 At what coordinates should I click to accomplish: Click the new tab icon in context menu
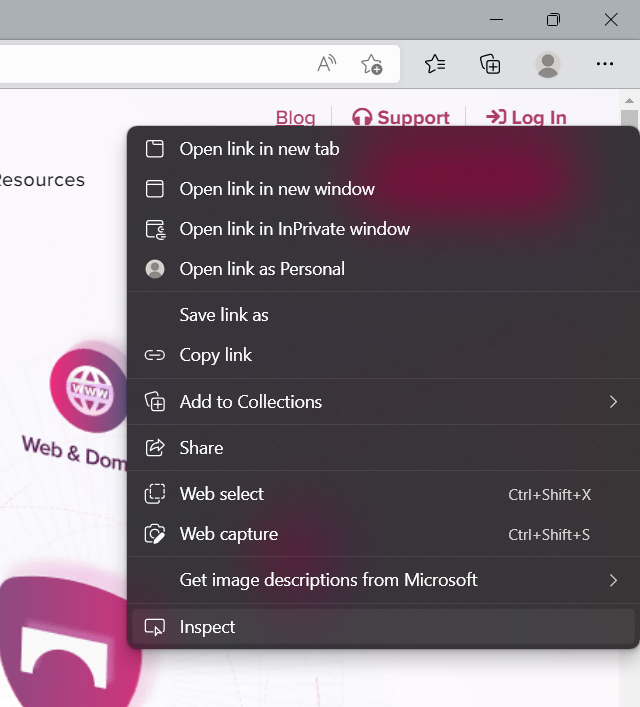coord(155,149)
